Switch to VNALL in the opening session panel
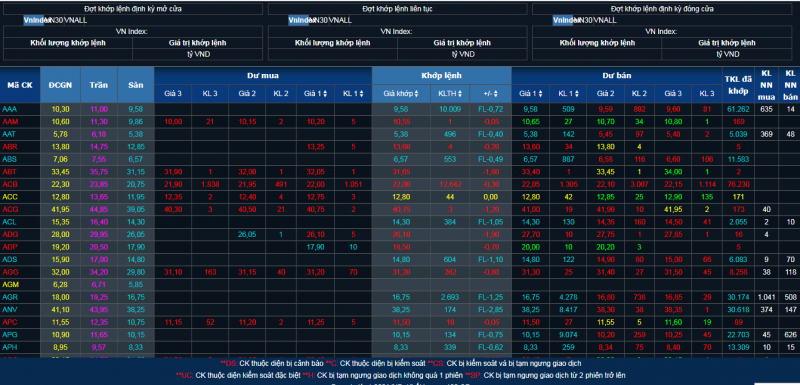The height and width of the screenshot is (385, 800). (x=76, y=20)
